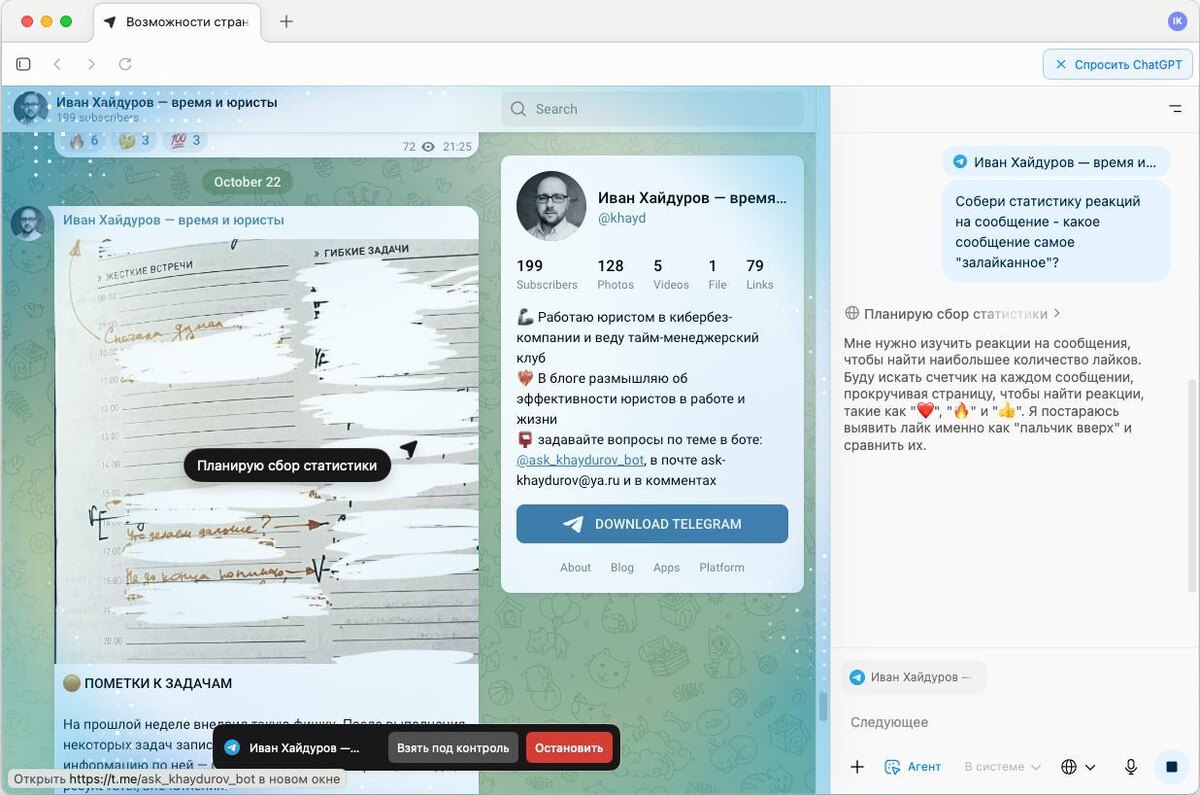Open the IK profile avatar
The image size is (1200, 795).
pyautogui.click(x=1176, y=21)
